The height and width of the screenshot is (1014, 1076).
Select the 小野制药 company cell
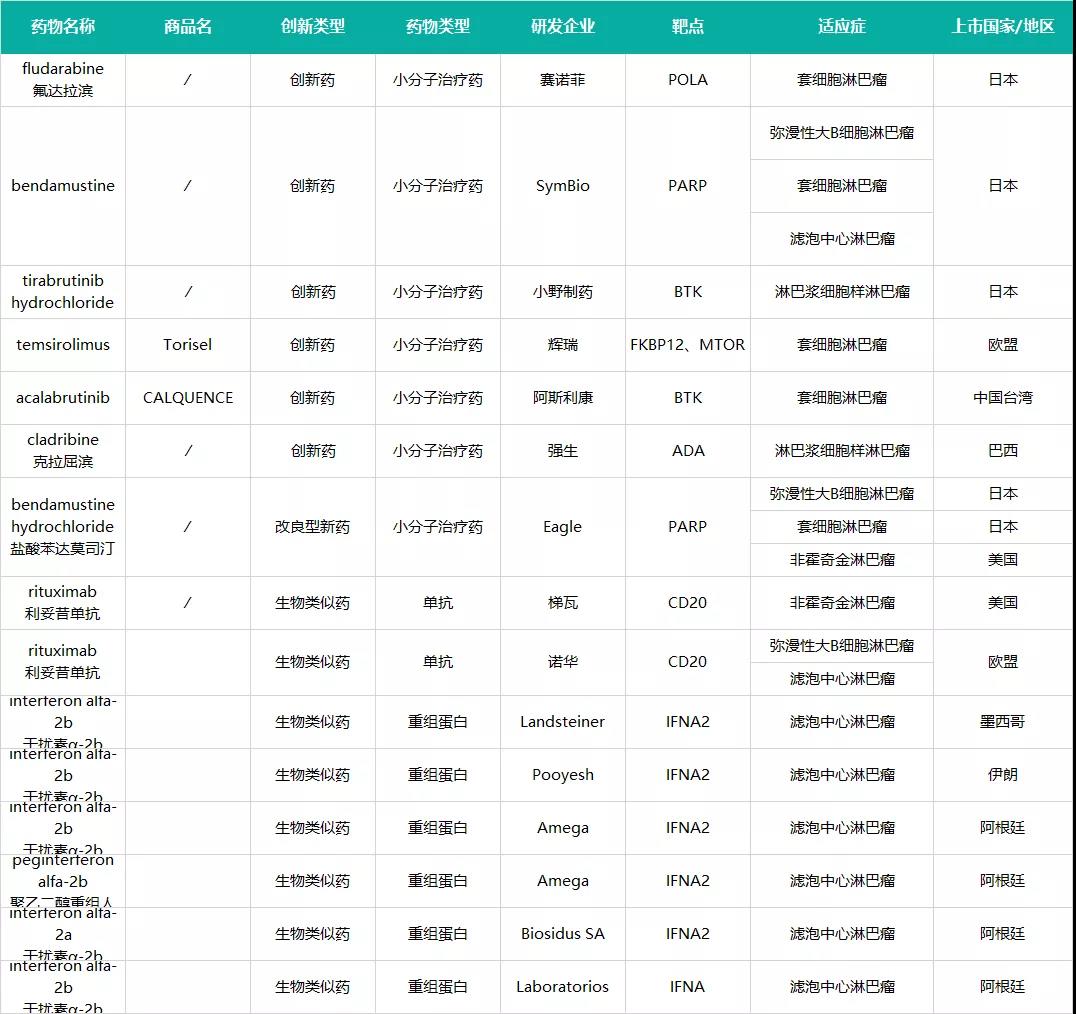point(563,292)
